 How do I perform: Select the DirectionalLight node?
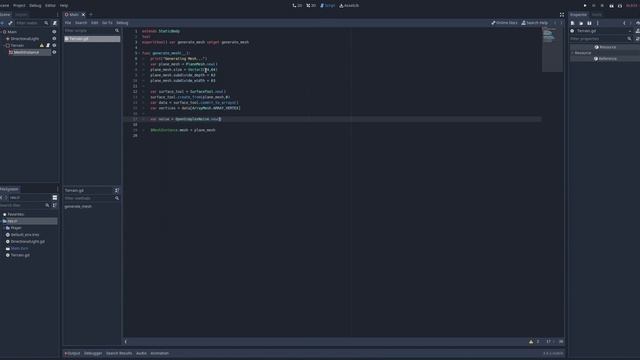24,39
